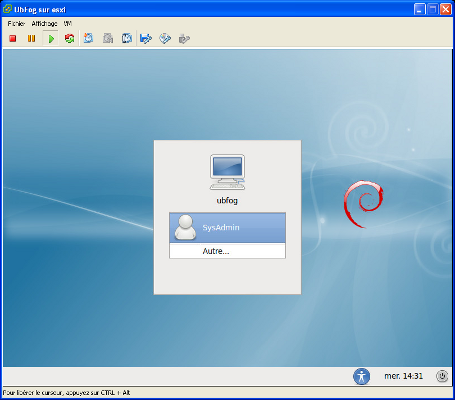455x400 pixels.
Task: Click the ubfog hostname label
Action: [227, 200]
